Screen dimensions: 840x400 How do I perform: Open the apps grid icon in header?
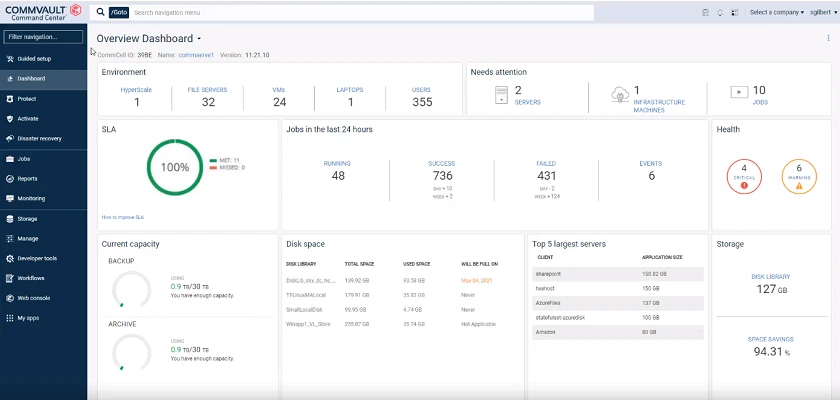(x=734, y=12)
